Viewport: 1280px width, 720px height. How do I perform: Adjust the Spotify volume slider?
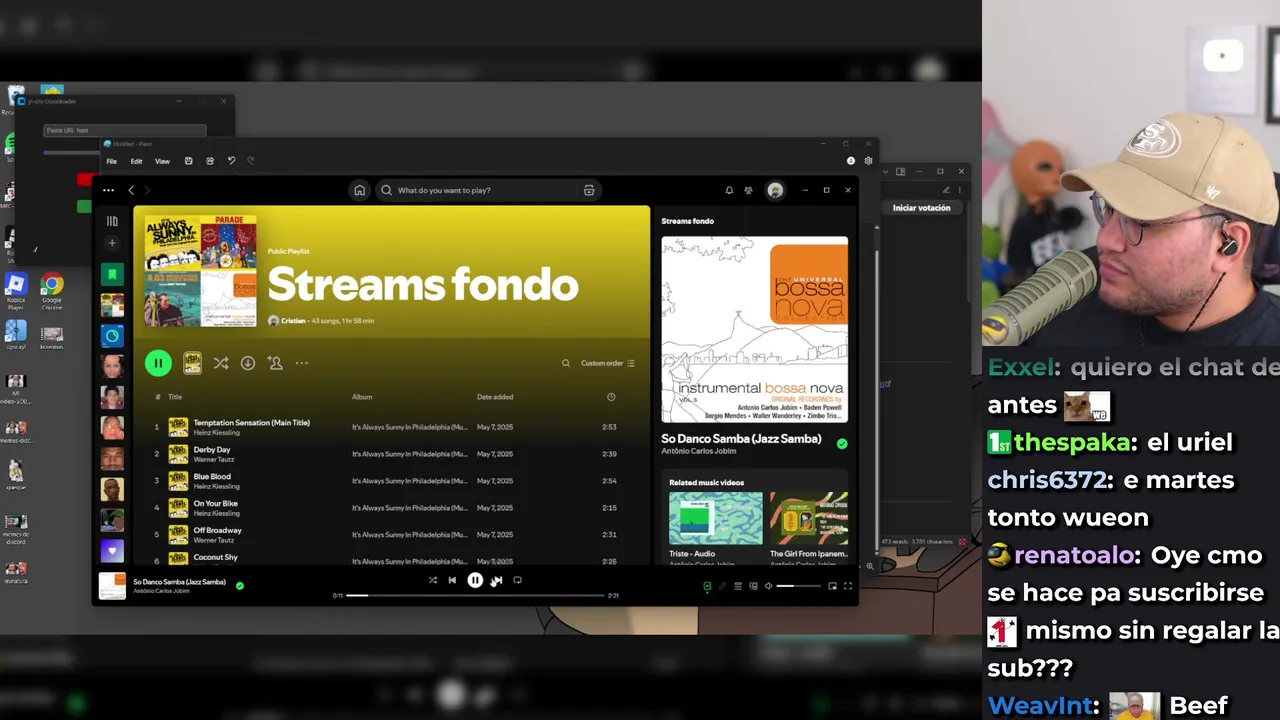pos(799,586)
